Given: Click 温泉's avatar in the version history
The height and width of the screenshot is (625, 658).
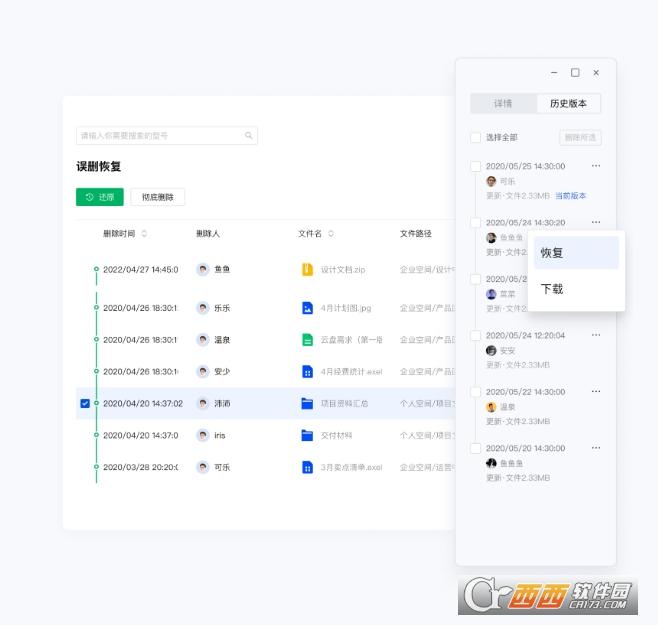Looking at the screenshot, I should [491, 407].
